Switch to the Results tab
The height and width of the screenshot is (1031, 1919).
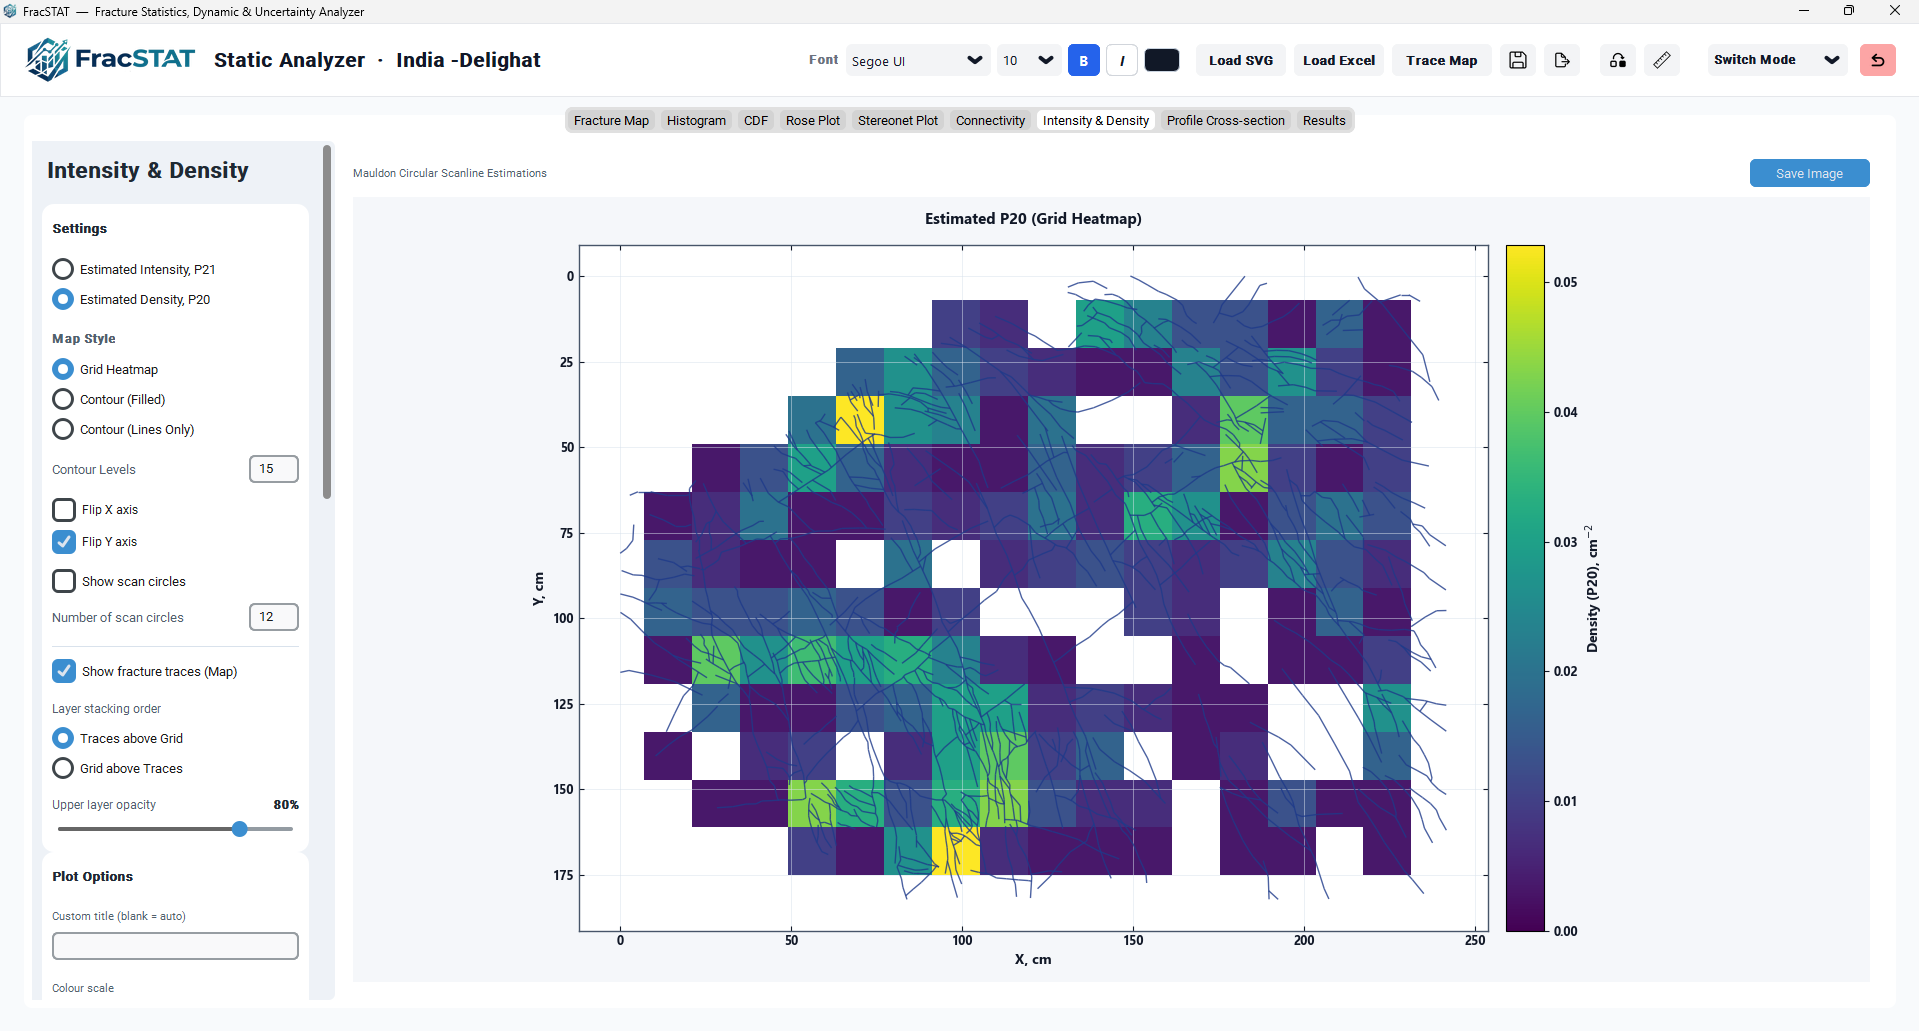point(1324,121)
